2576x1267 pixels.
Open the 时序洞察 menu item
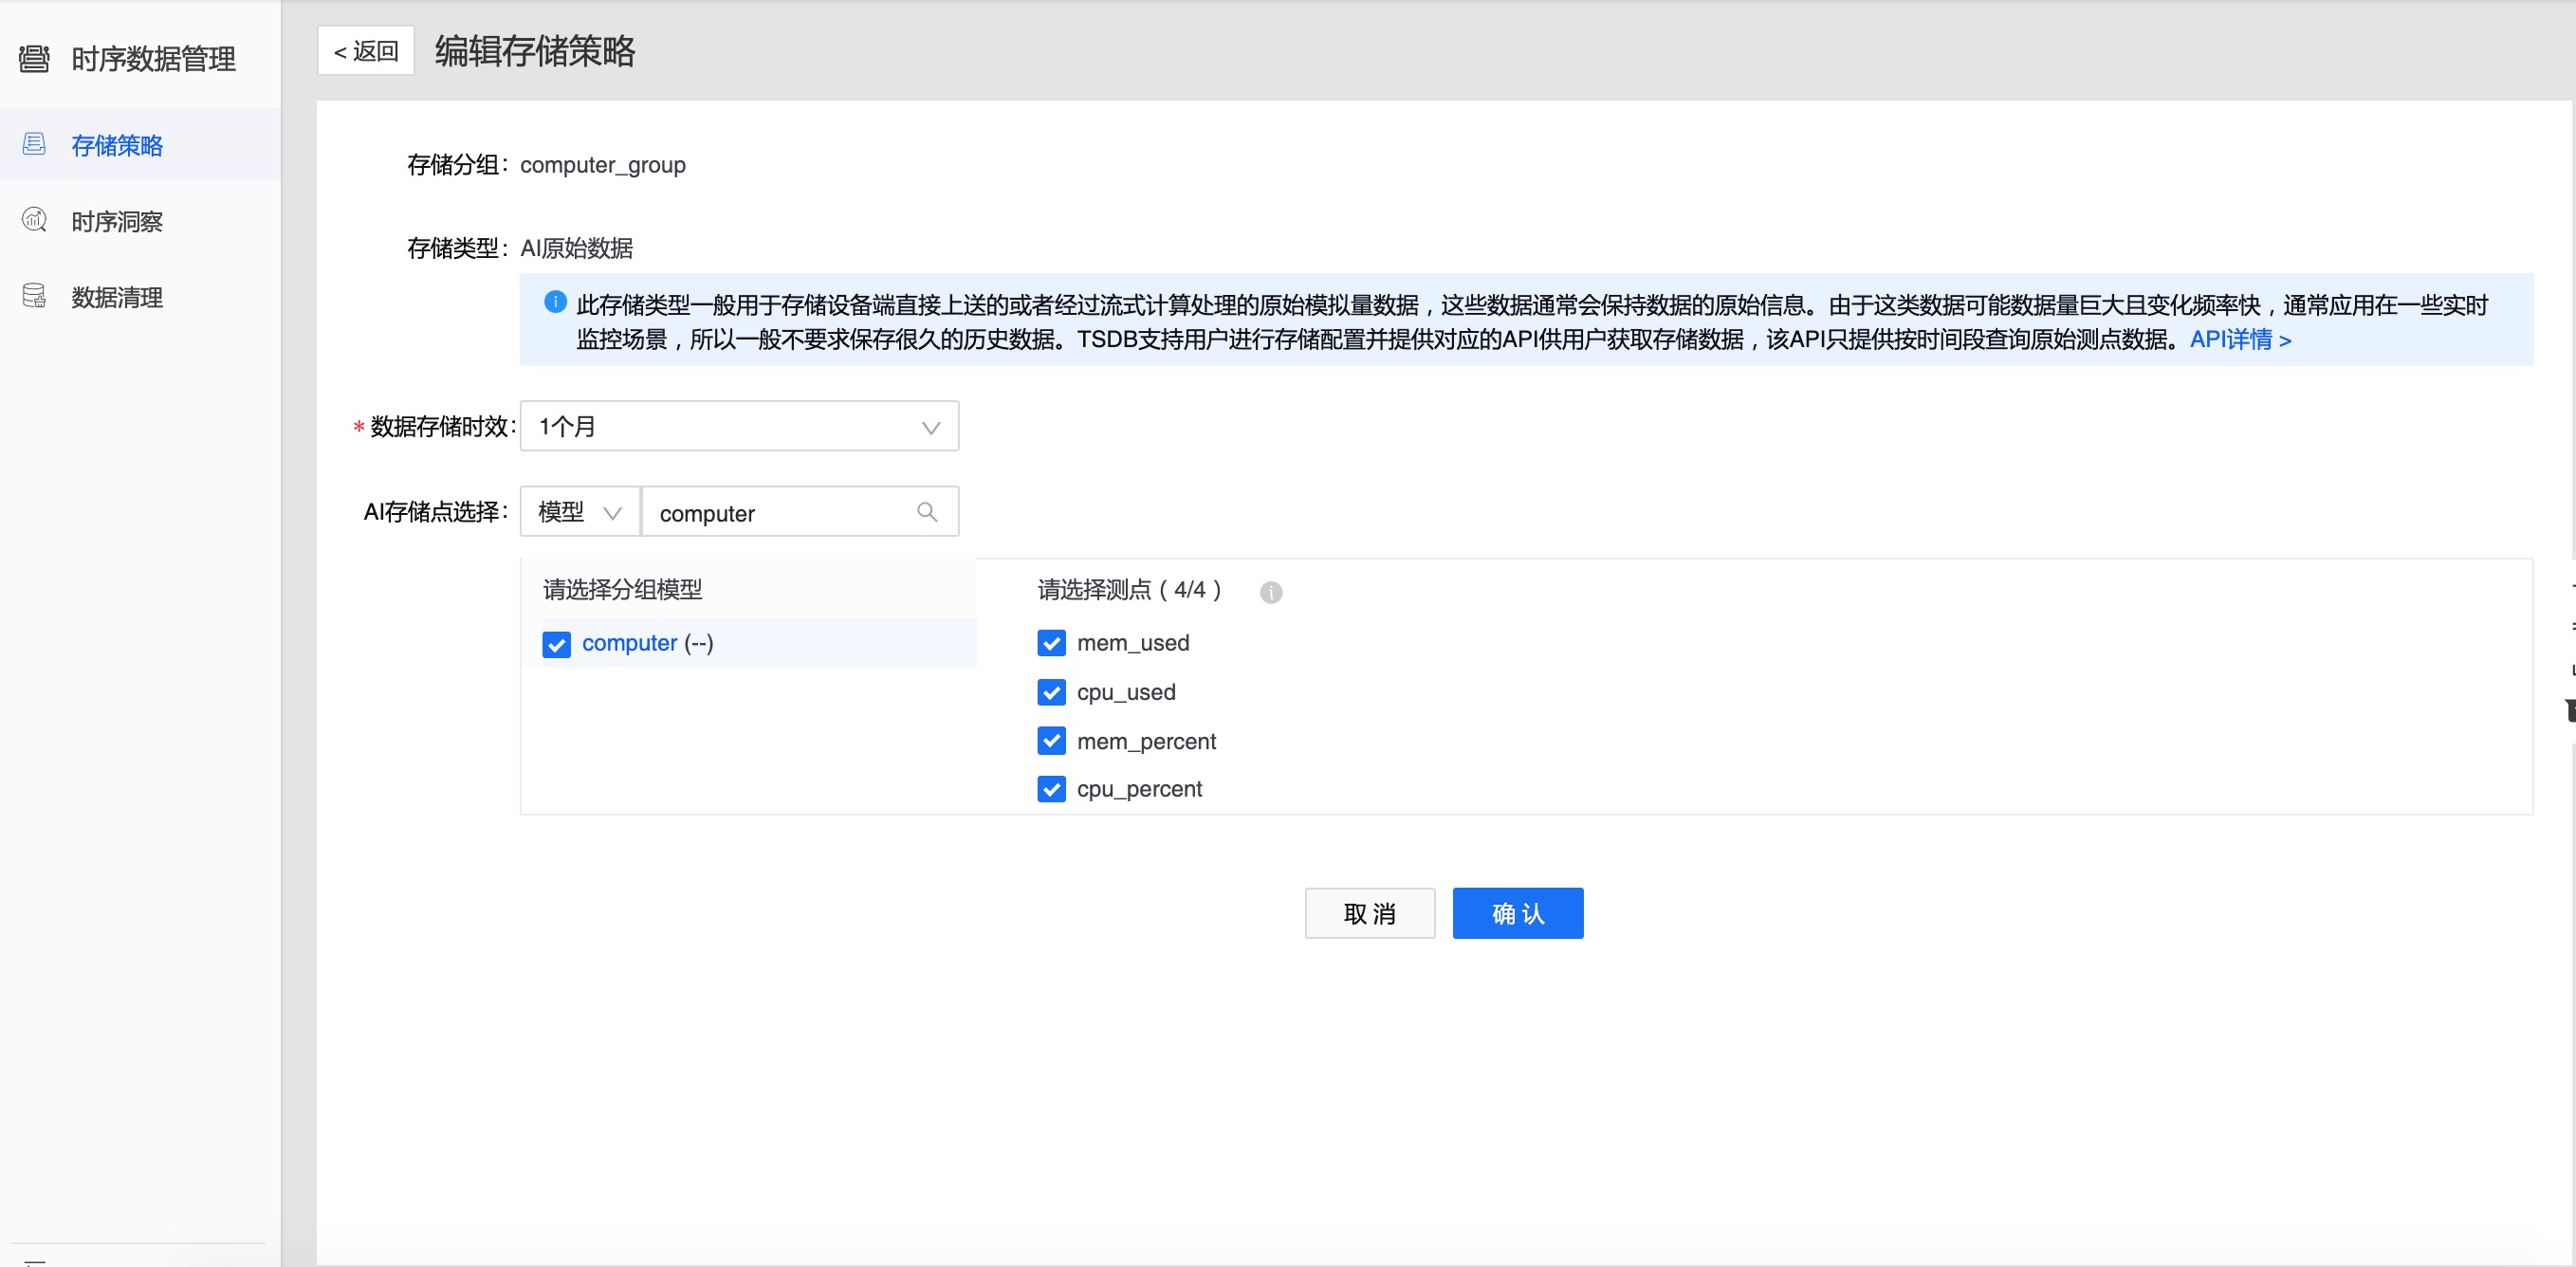click(x=140, y=220)
